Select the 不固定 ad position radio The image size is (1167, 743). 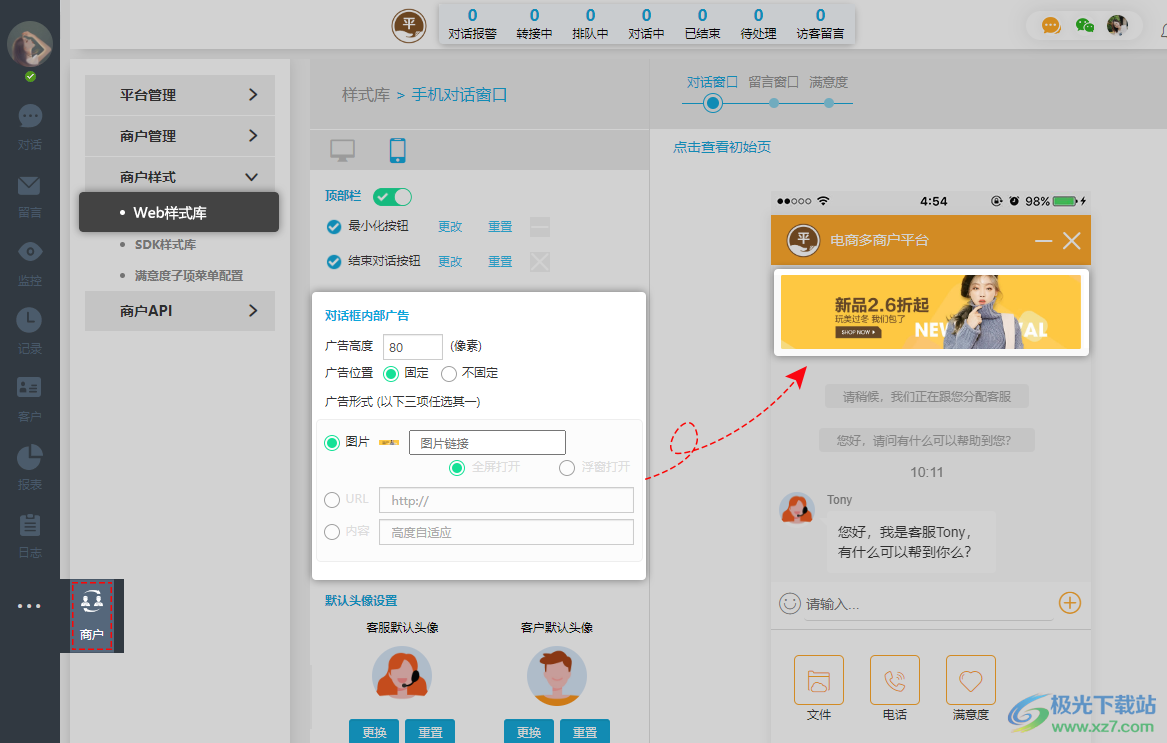(x=448, y=372)
